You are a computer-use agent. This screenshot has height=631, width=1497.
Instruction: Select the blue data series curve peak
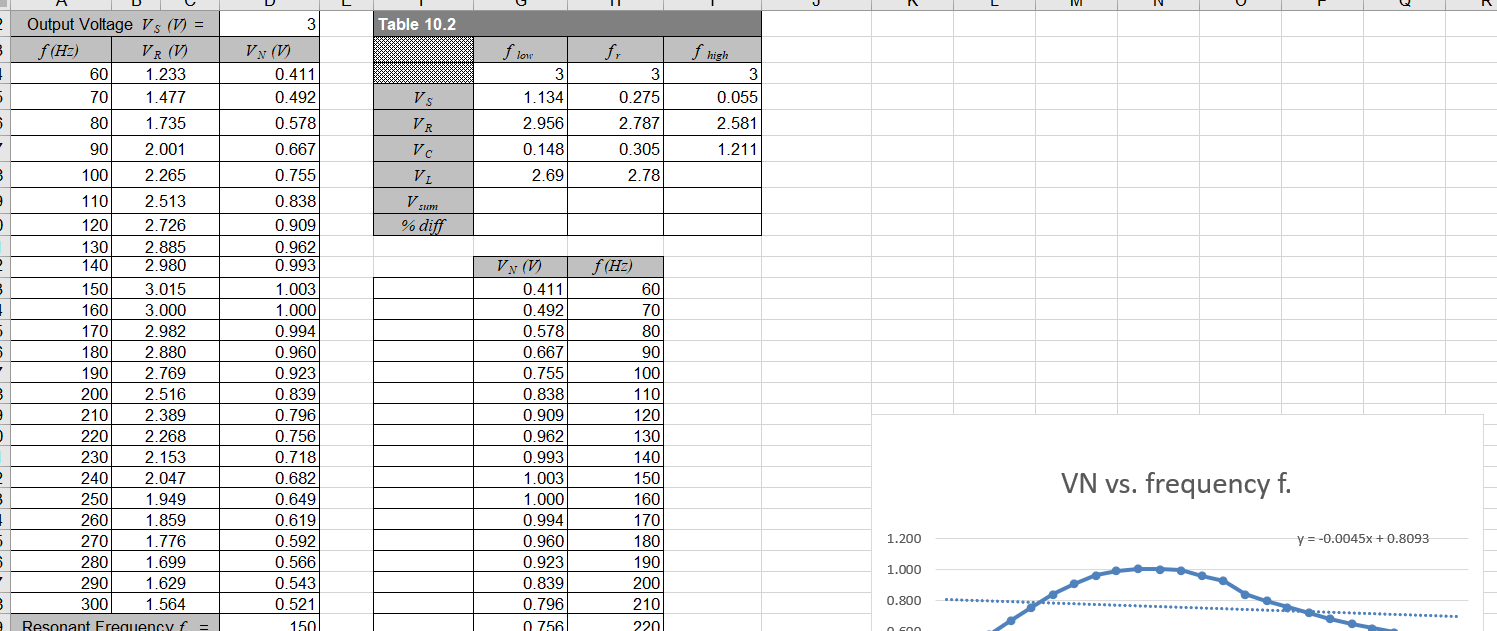[x=1138, y=568]
